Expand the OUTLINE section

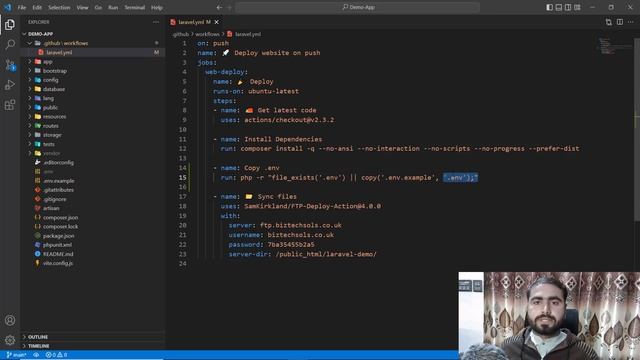(92, 337)
